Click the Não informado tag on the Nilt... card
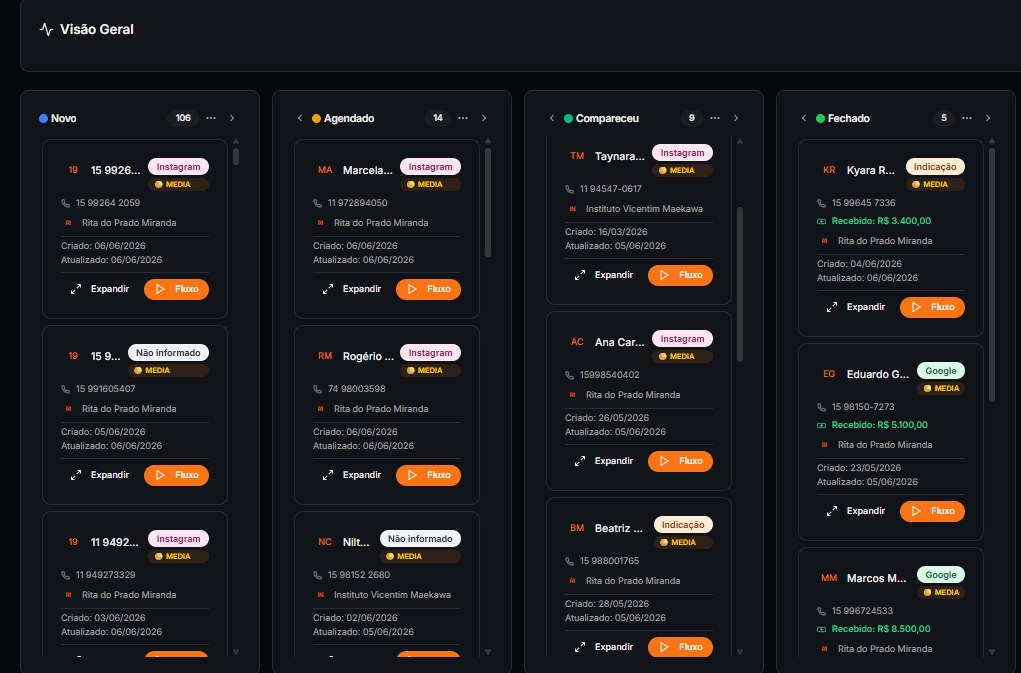The image size is (1021, 673). tap(420, 539)
